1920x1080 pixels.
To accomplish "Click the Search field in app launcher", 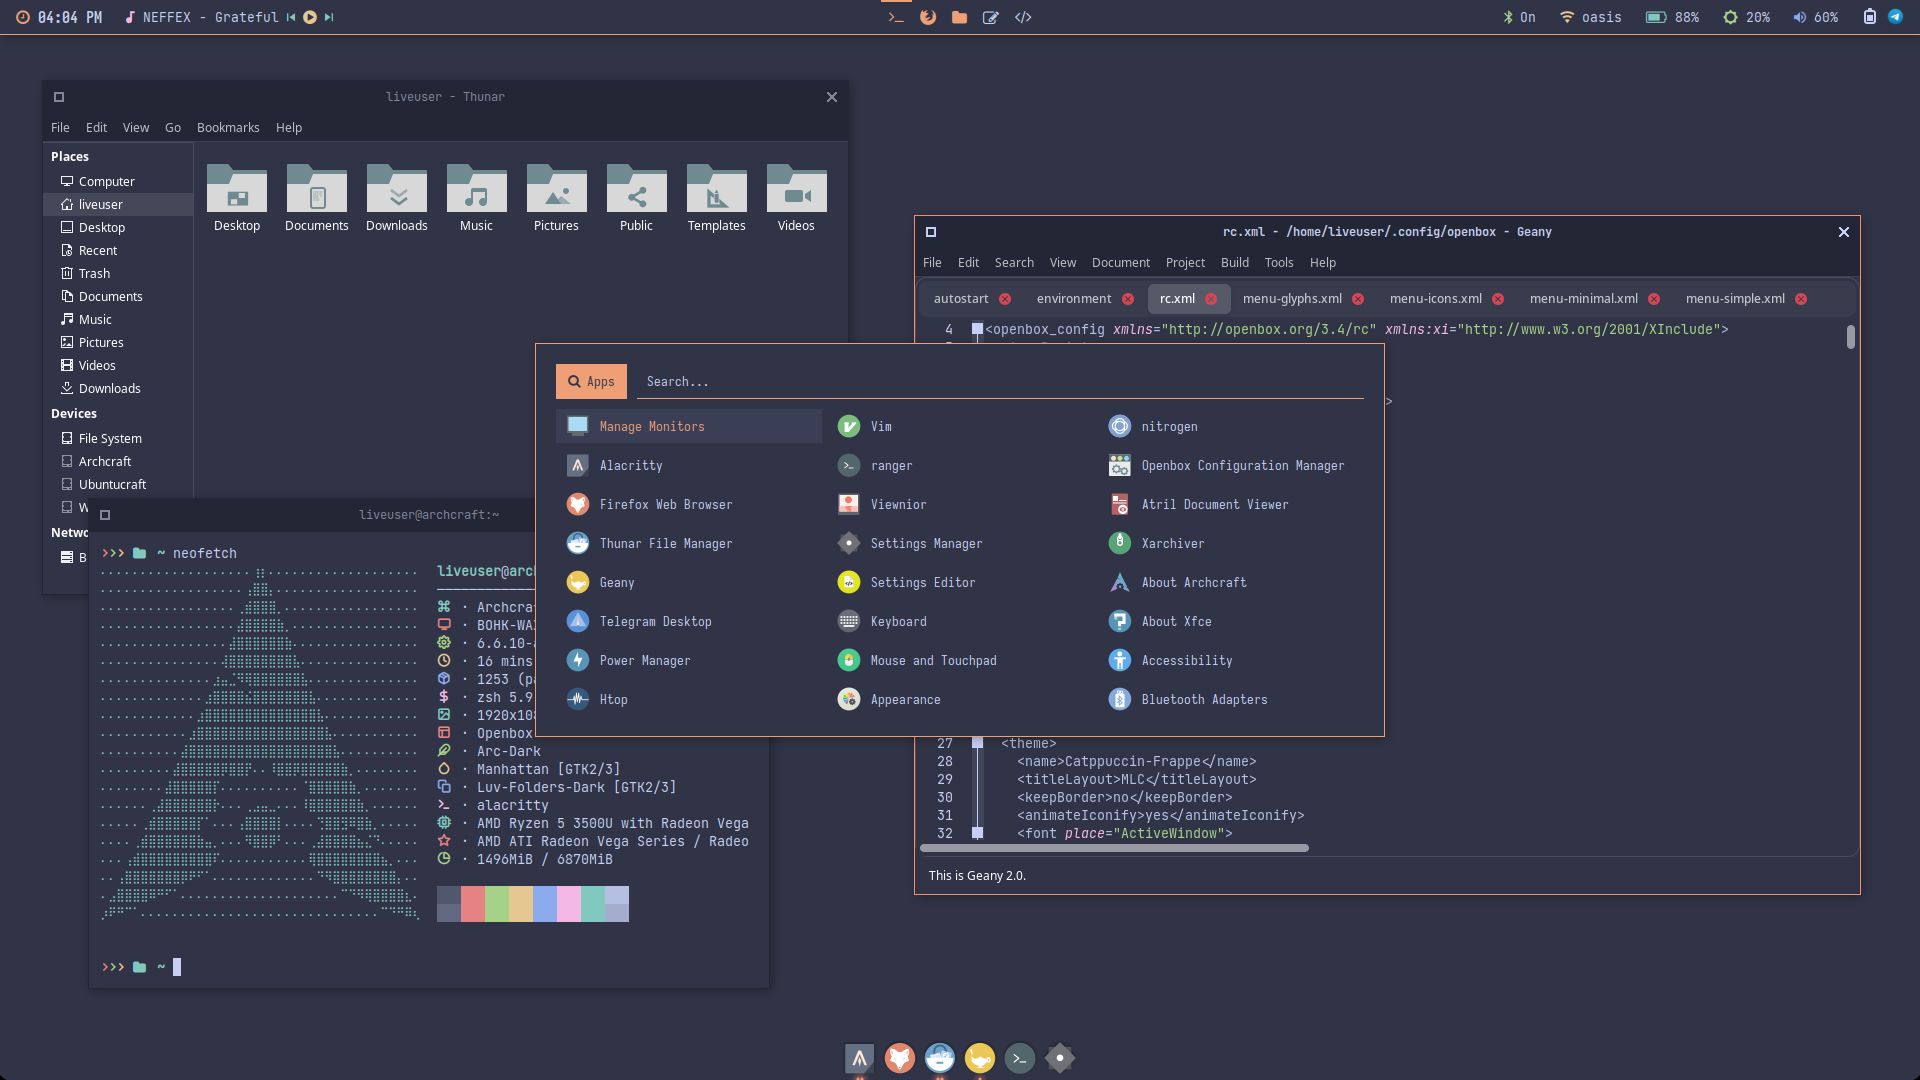I will 1000,382.
